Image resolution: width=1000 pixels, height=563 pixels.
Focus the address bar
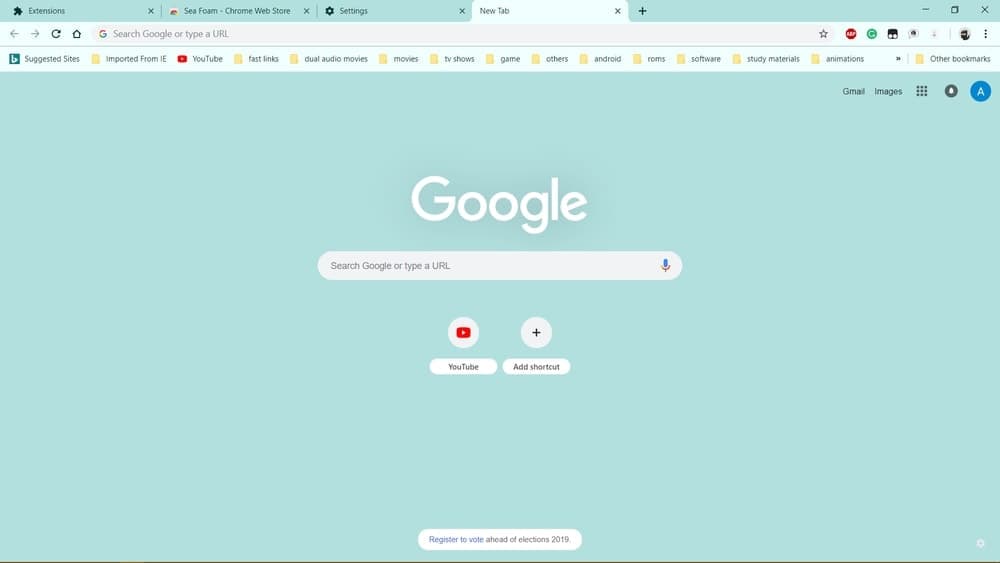pyautogui.click(x=462, y=34)
